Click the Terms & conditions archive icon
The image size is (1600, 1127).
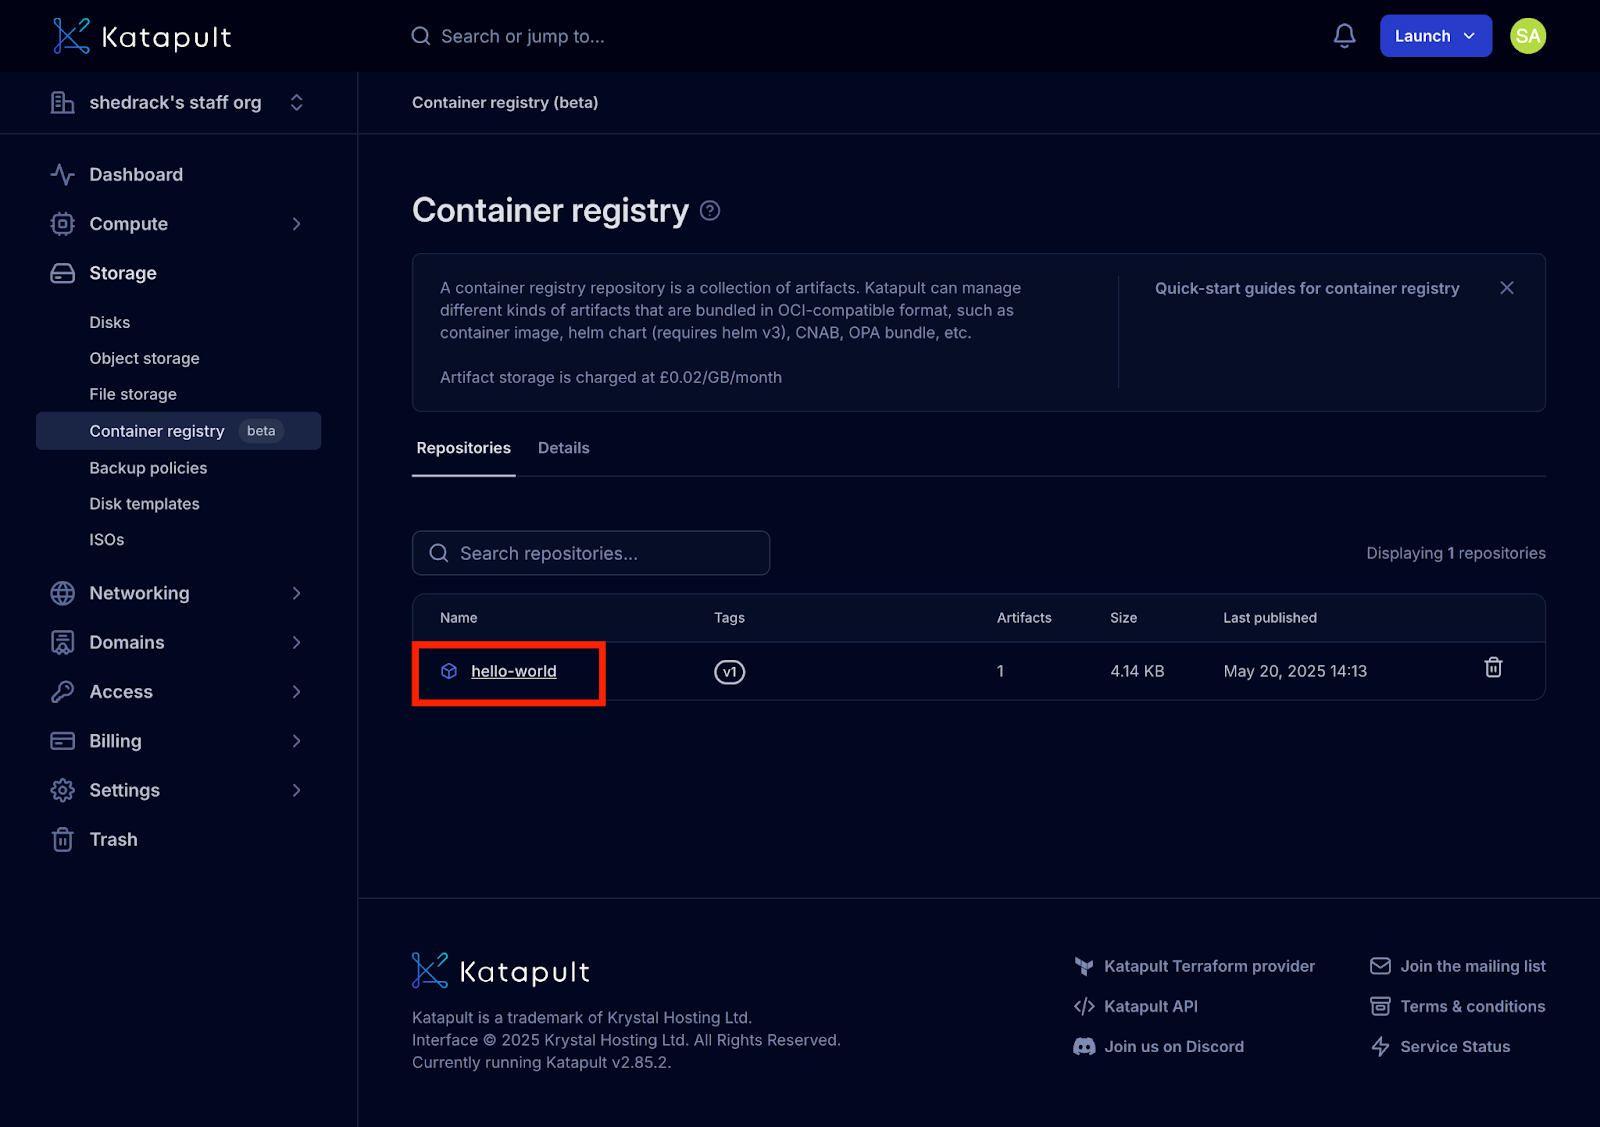pyautogui.click(x=1380, y=1006)
